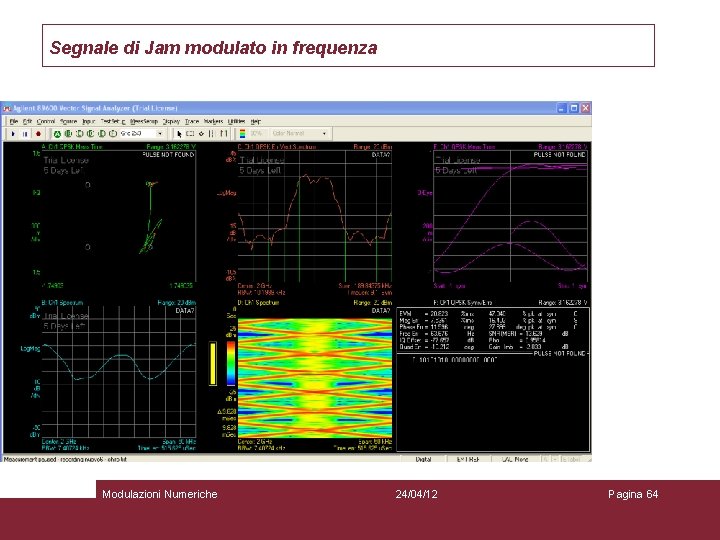Screen dimensions: 720x540
Task: Start the measurement with the play button
Action: pos(13,134)
